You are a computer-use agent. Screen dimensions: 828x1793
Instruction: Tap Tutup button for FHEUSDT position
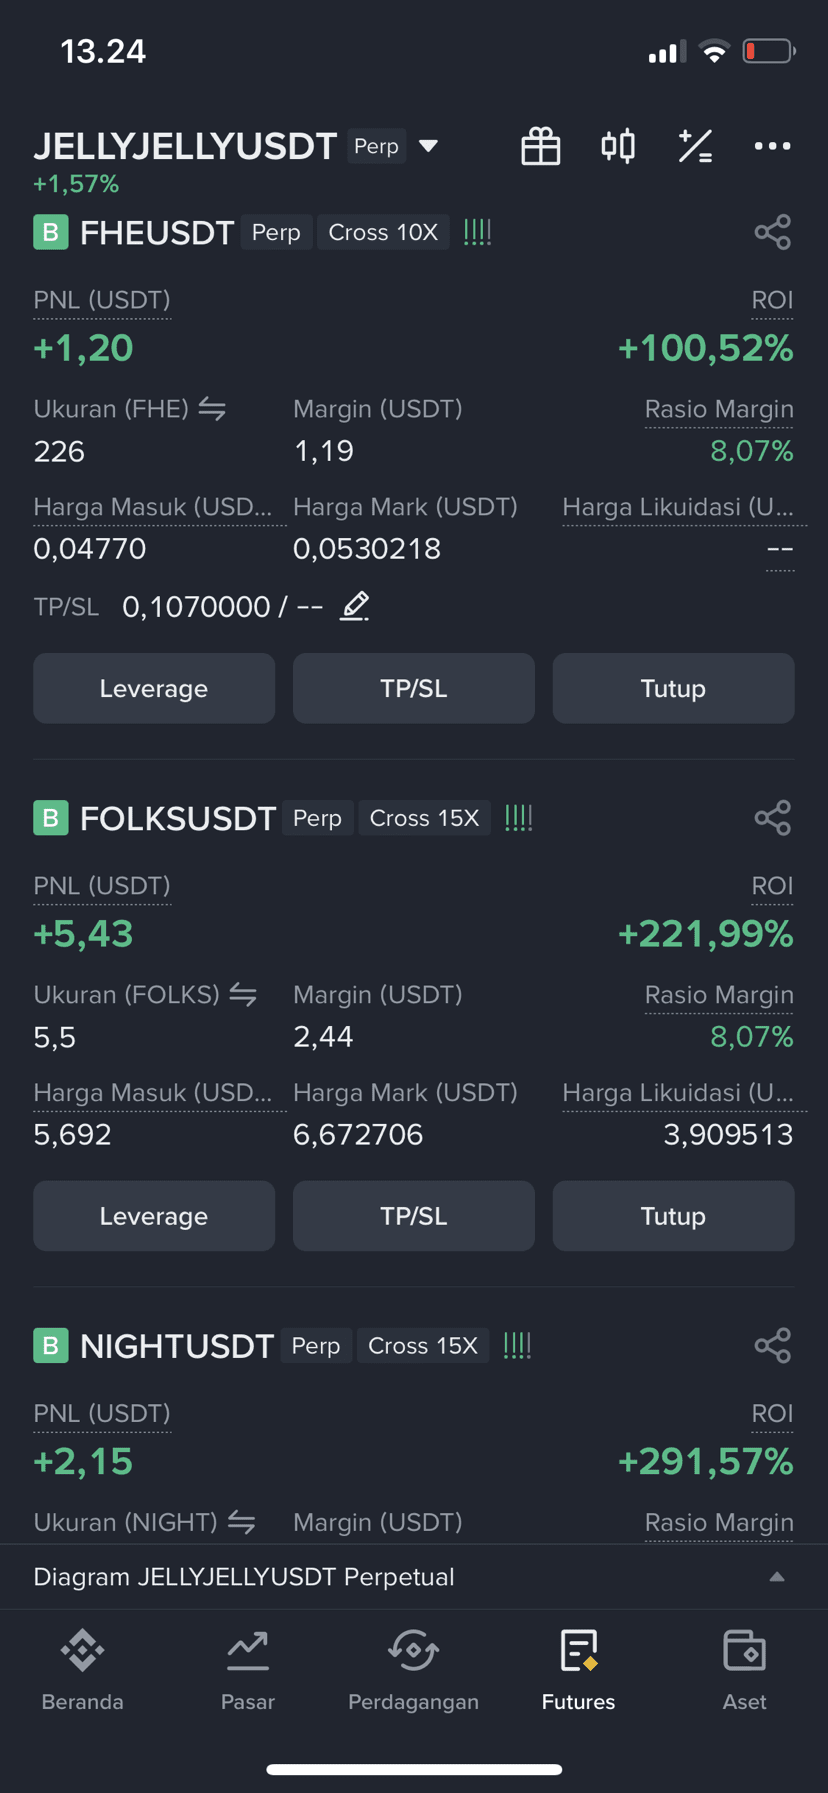pyautogui.click(x=673, y=688)
